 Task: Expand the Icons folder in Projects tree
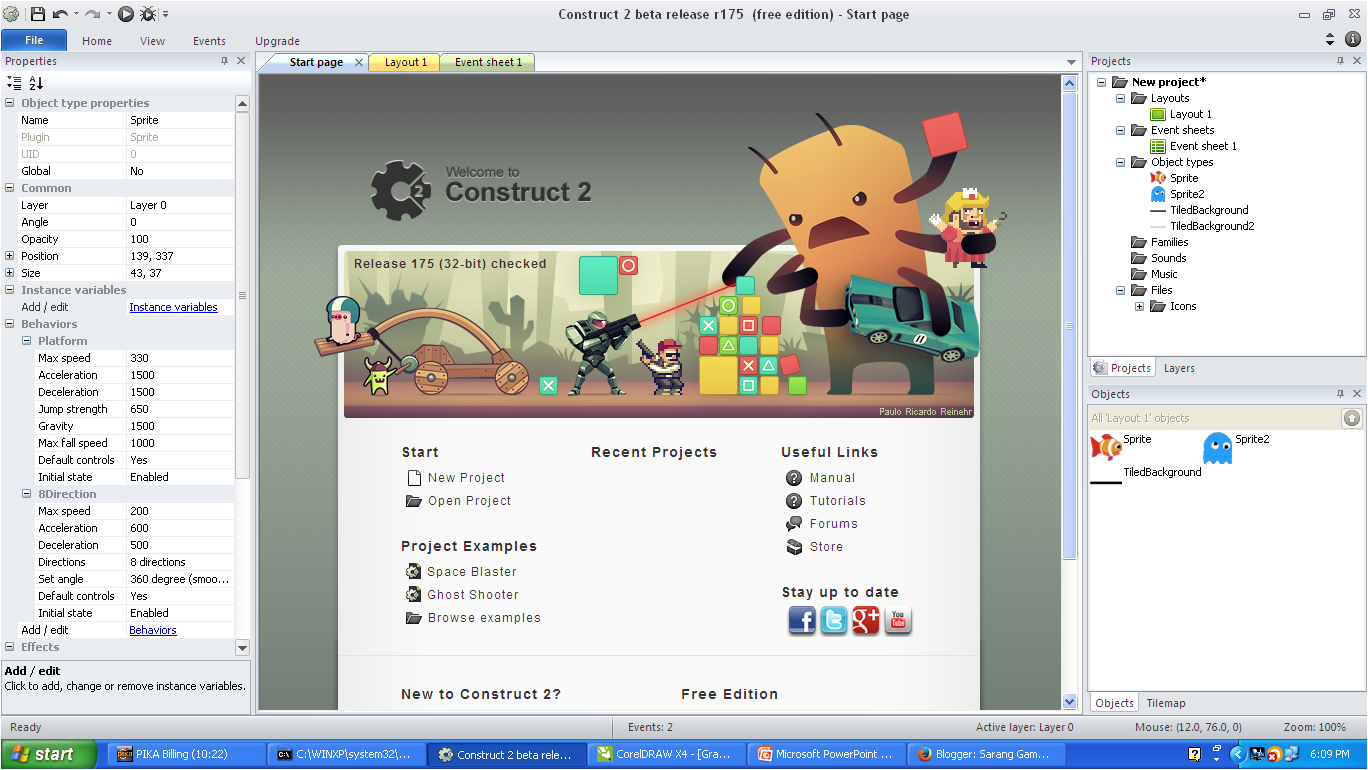[x=1141, y=306]
